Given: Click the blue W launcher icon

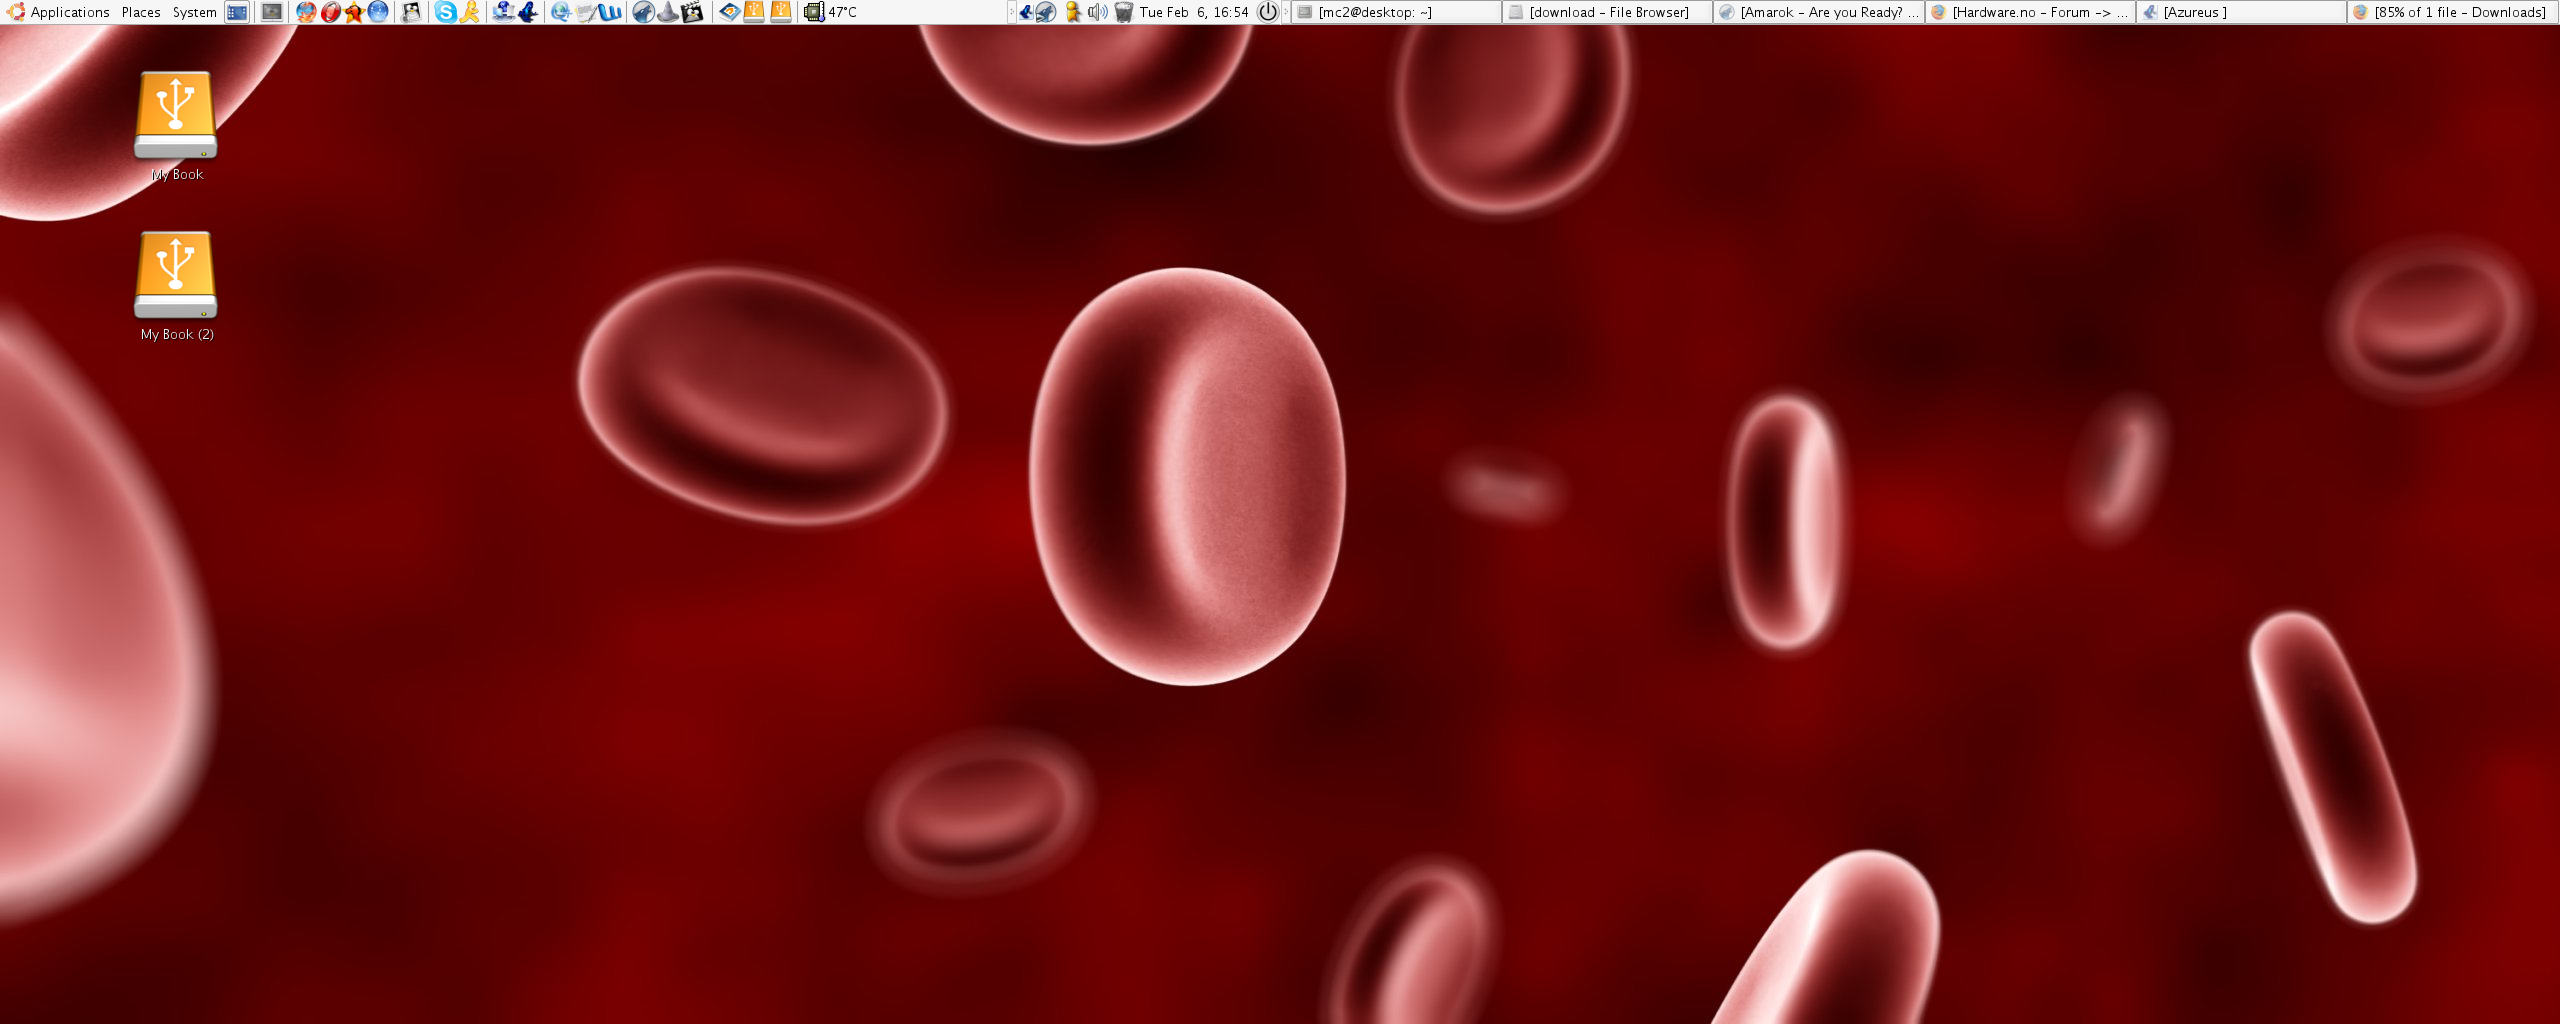Looking at the screenshot, I should [x=610, y=12].
